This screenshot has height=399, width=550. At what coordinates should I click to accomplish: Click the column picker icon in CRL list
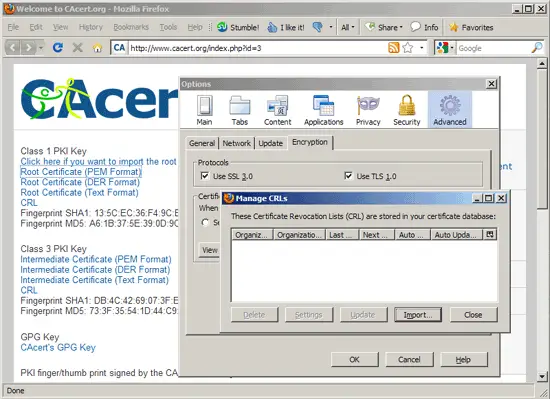(490, 235)
